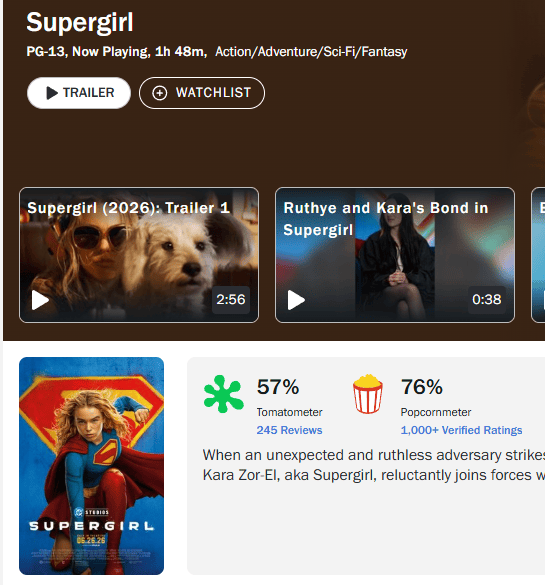545x585 pixels.
Task: Click the 2:56 duration badge on trailer
Action: 231,300
